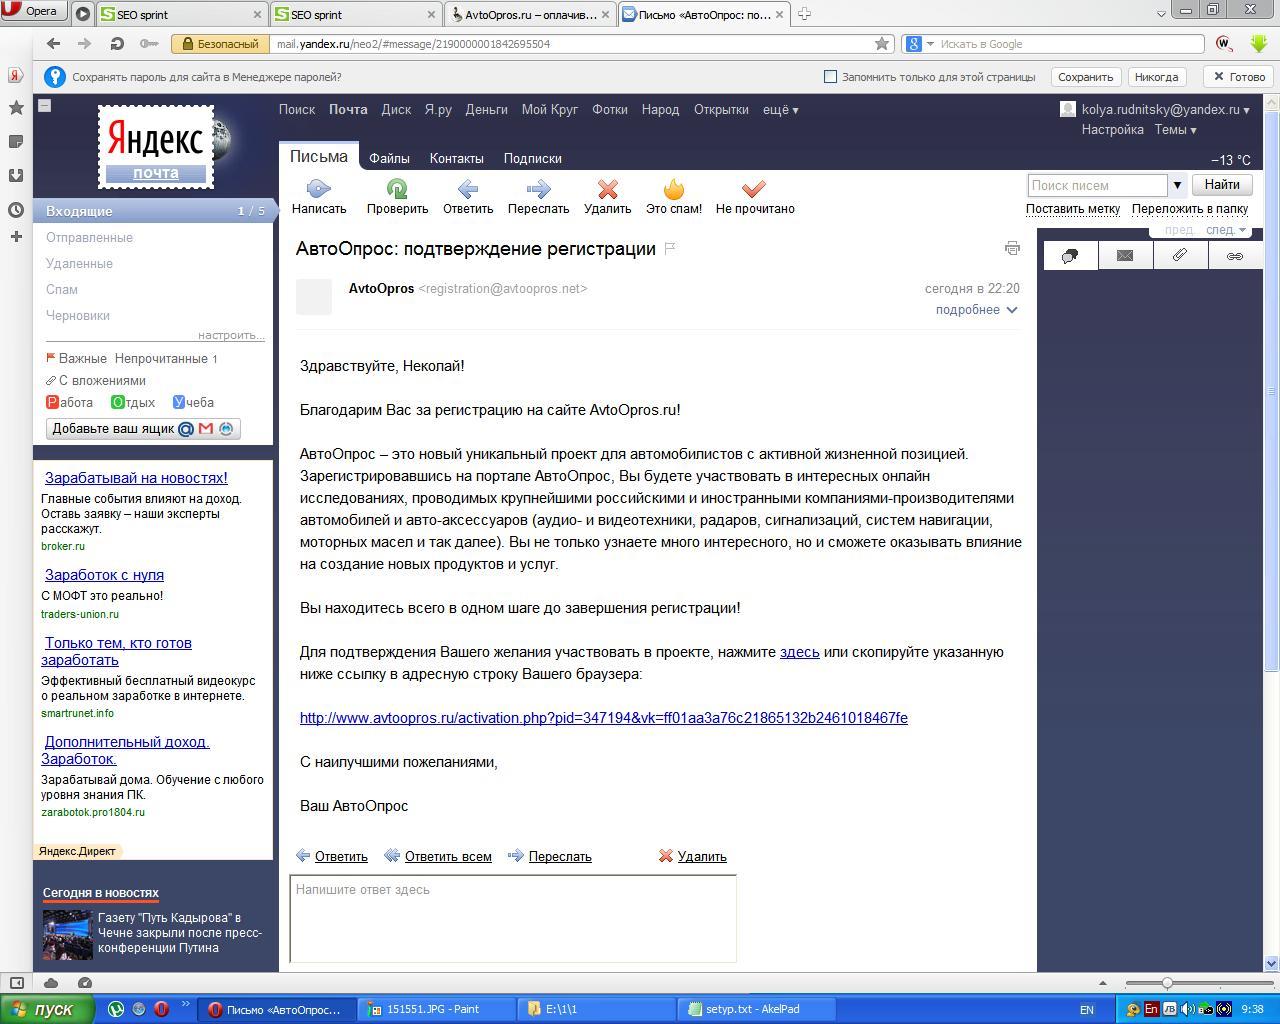Open the tab list arrow in the tab bar
This screenshot has height=1024, width=1280.
1161,14
